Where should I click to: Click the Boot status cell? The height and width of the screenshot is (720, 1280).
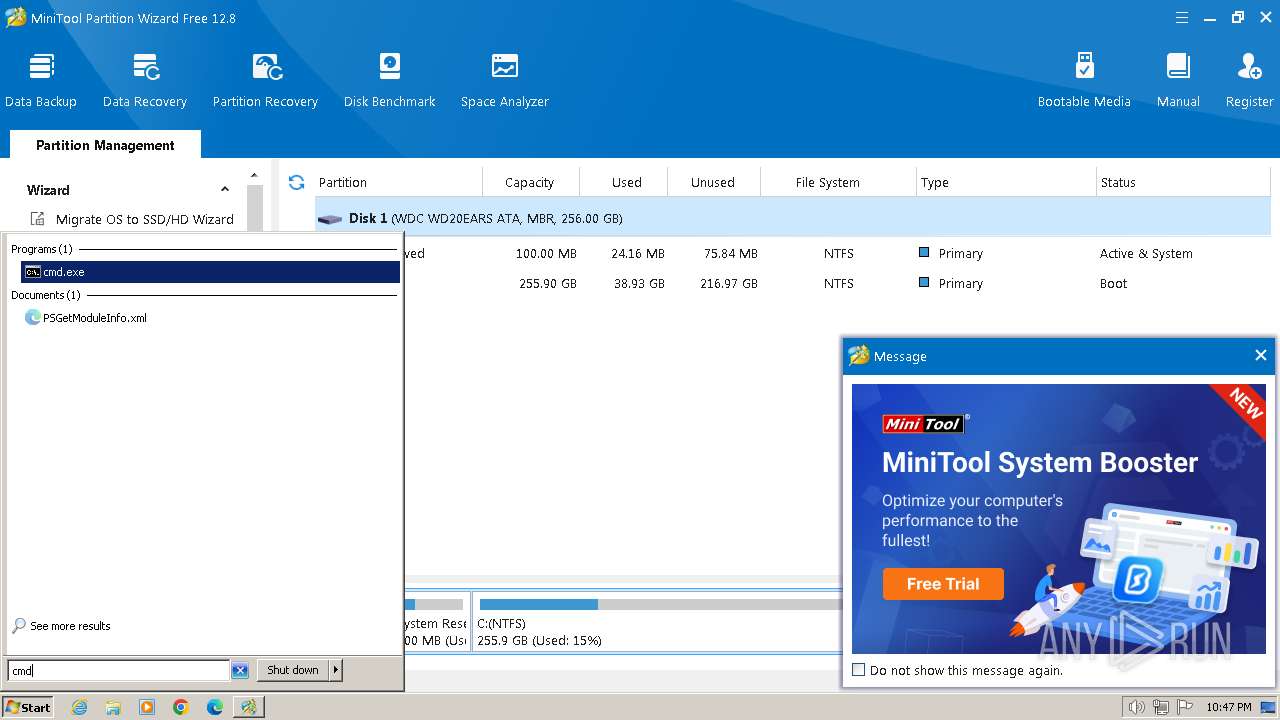(1113, 284)
